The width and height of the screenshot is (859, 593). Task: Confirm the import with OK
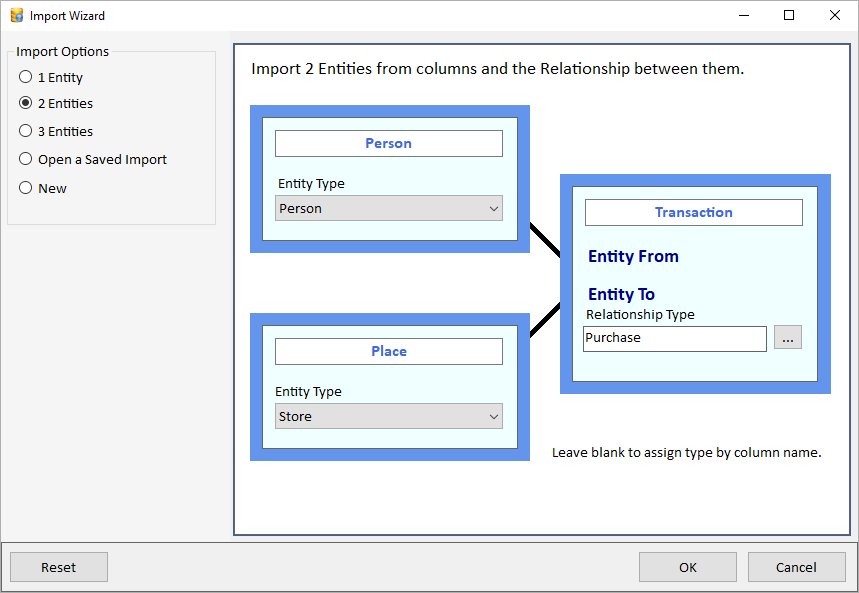click(x=687, y=566)
